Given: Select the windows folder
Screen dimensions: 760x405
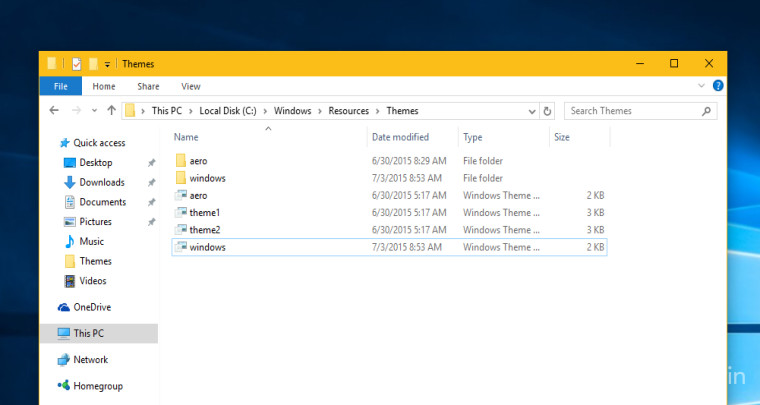Looking at the screenshot, I should click(x=389, y=178).
